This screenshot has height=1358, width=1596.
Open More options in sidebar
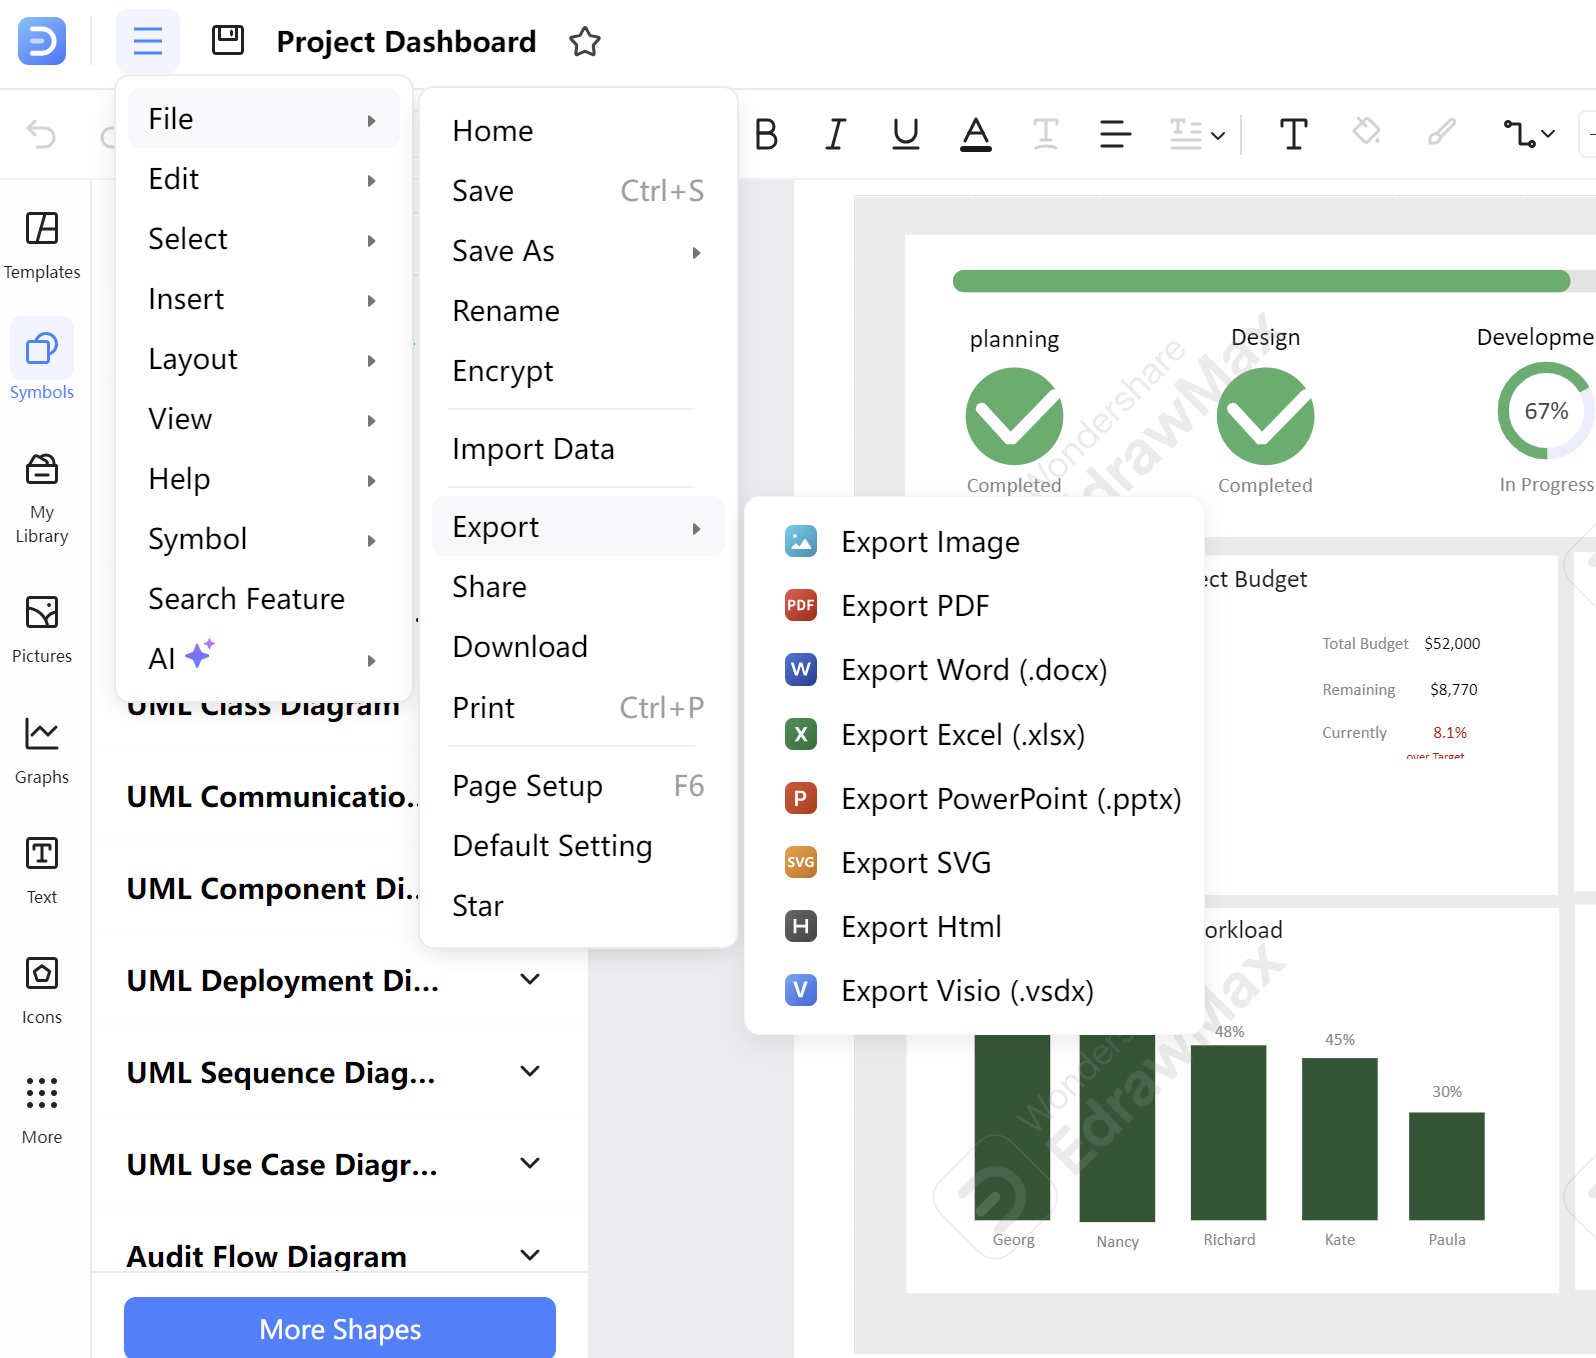(x=42, y=1111)
